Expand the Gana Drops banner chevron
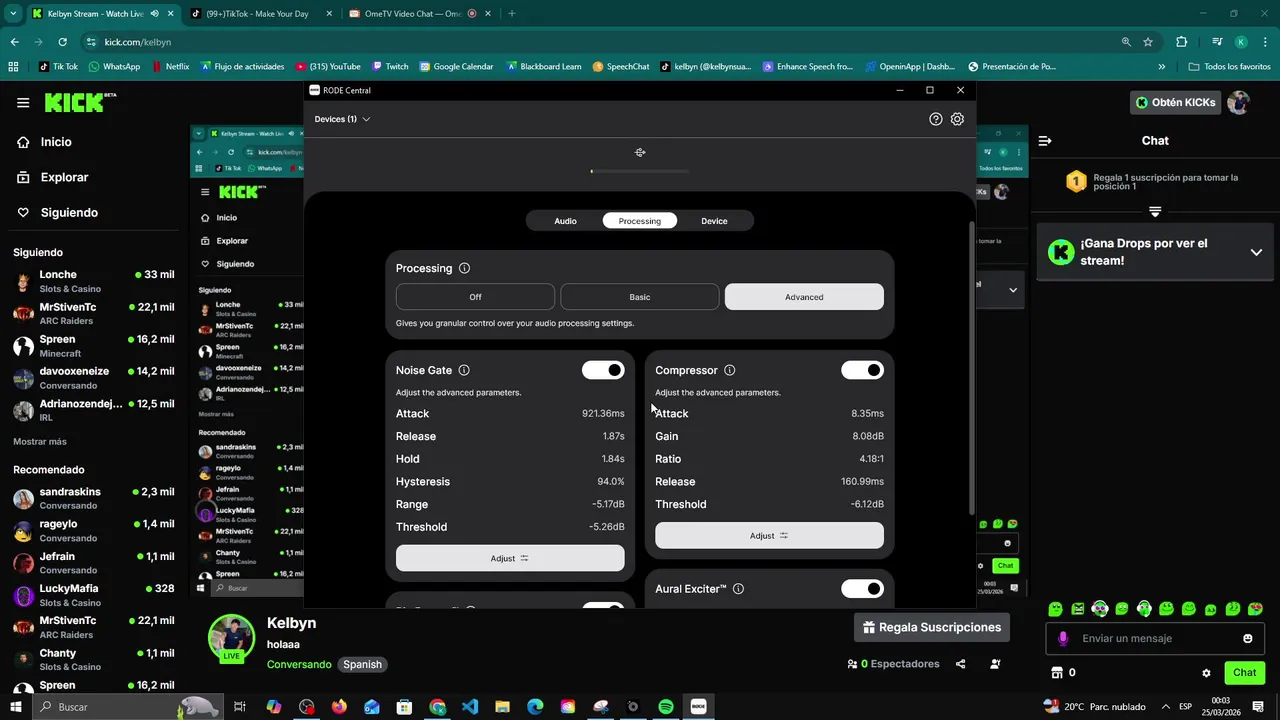The image size is (1280, 720). [x=1256, y=252]
